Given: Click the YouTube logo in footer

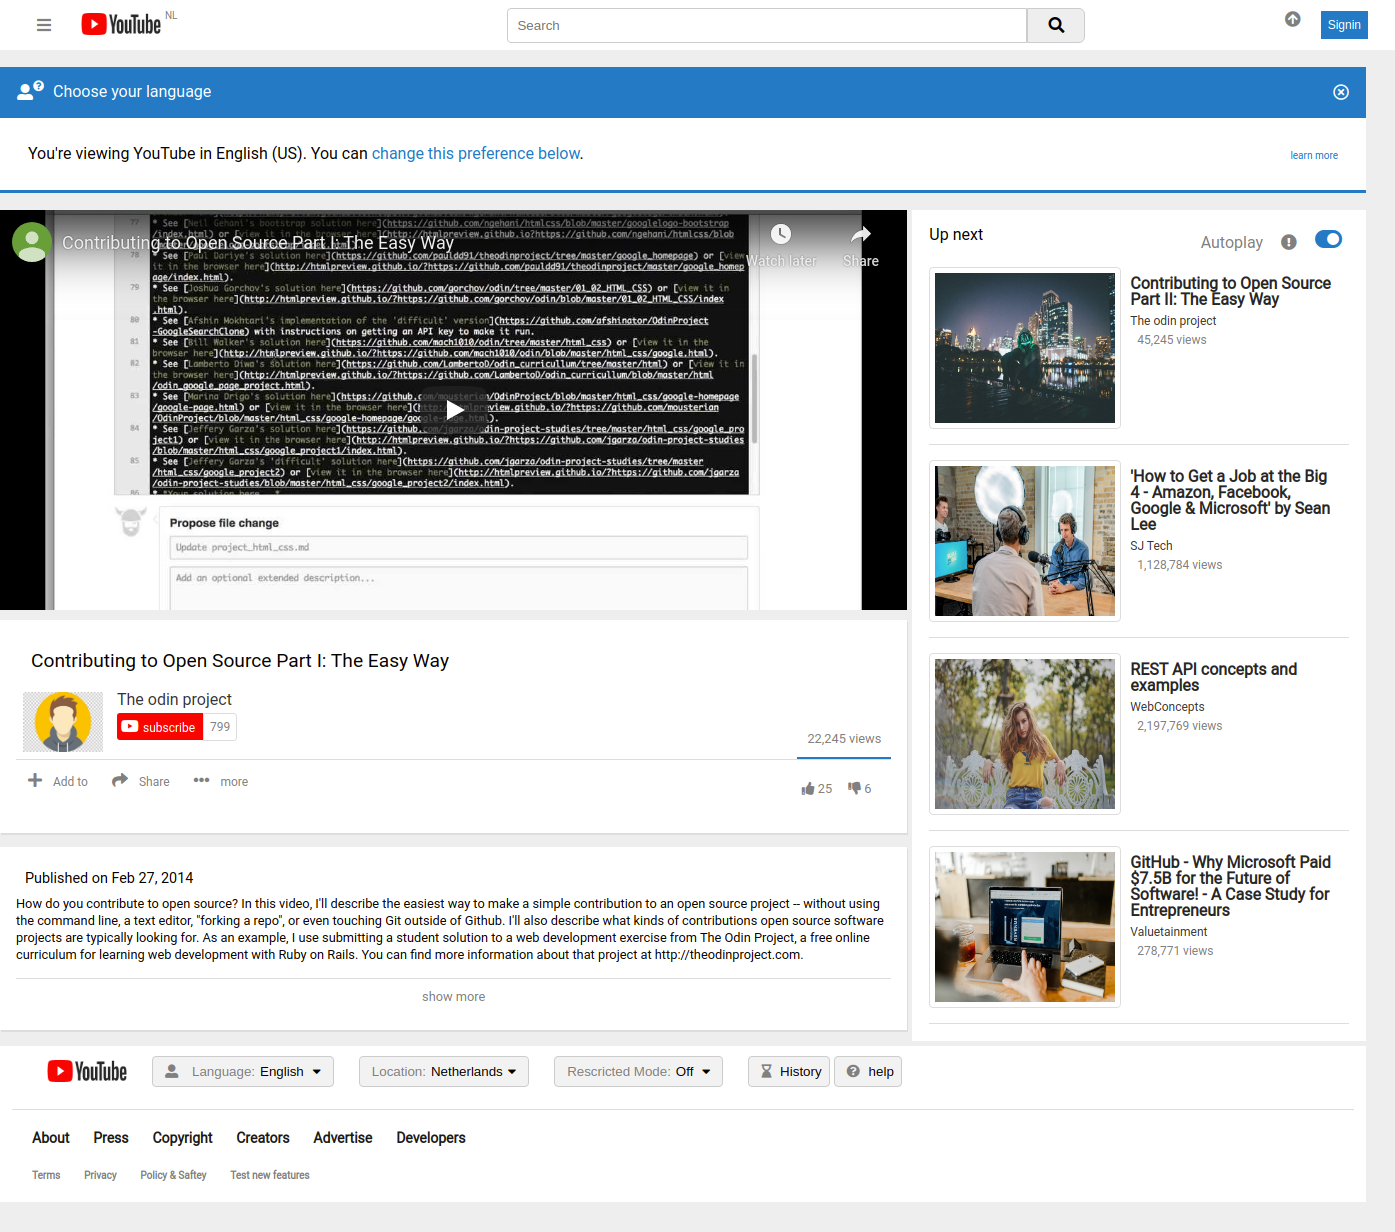Looking at the screenshot, I should click(x=88, y=1071).
